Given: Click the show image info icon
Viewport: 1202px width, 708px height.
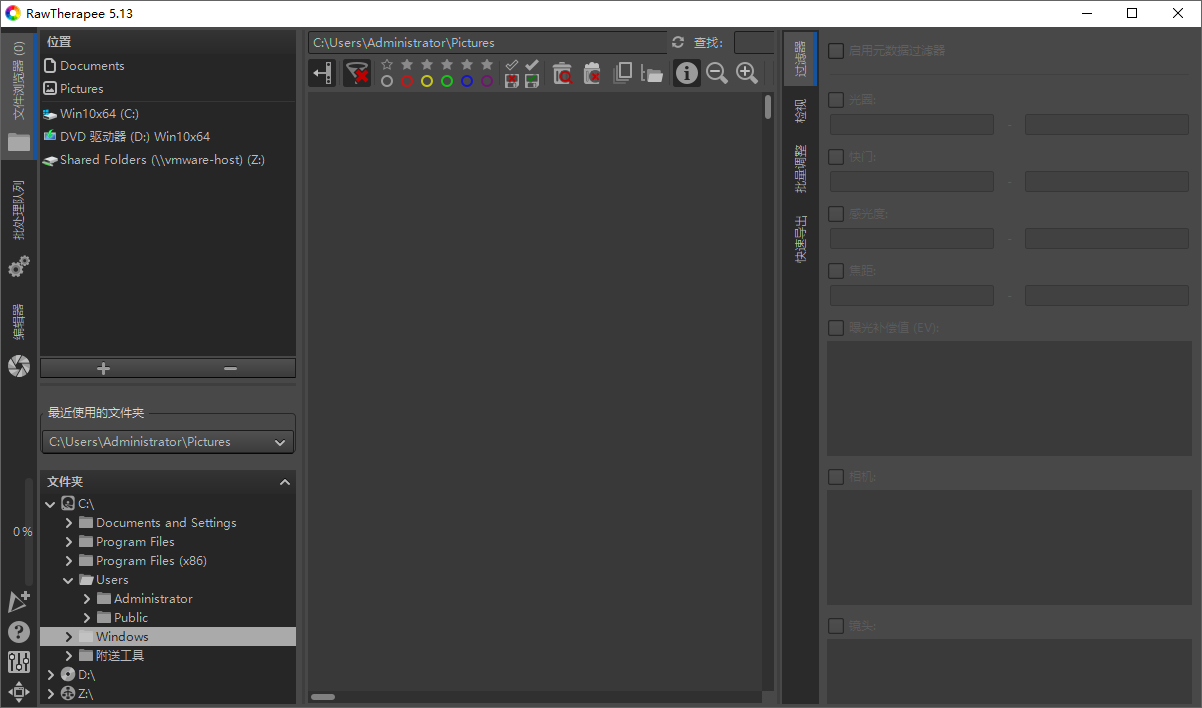Looking at the screenshot, I should click(687, 72).
